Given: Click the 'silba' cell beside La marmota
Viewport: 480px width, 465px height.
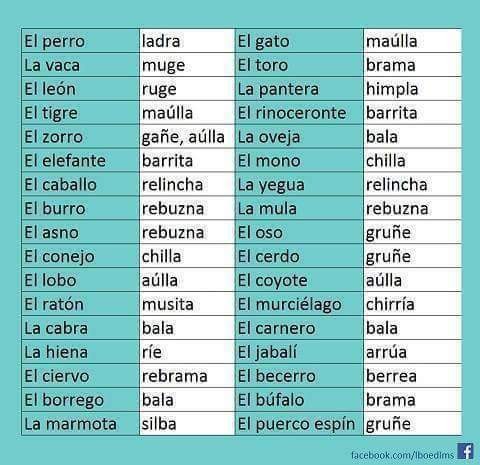Looking at the screenshot, I should [187, 424].
